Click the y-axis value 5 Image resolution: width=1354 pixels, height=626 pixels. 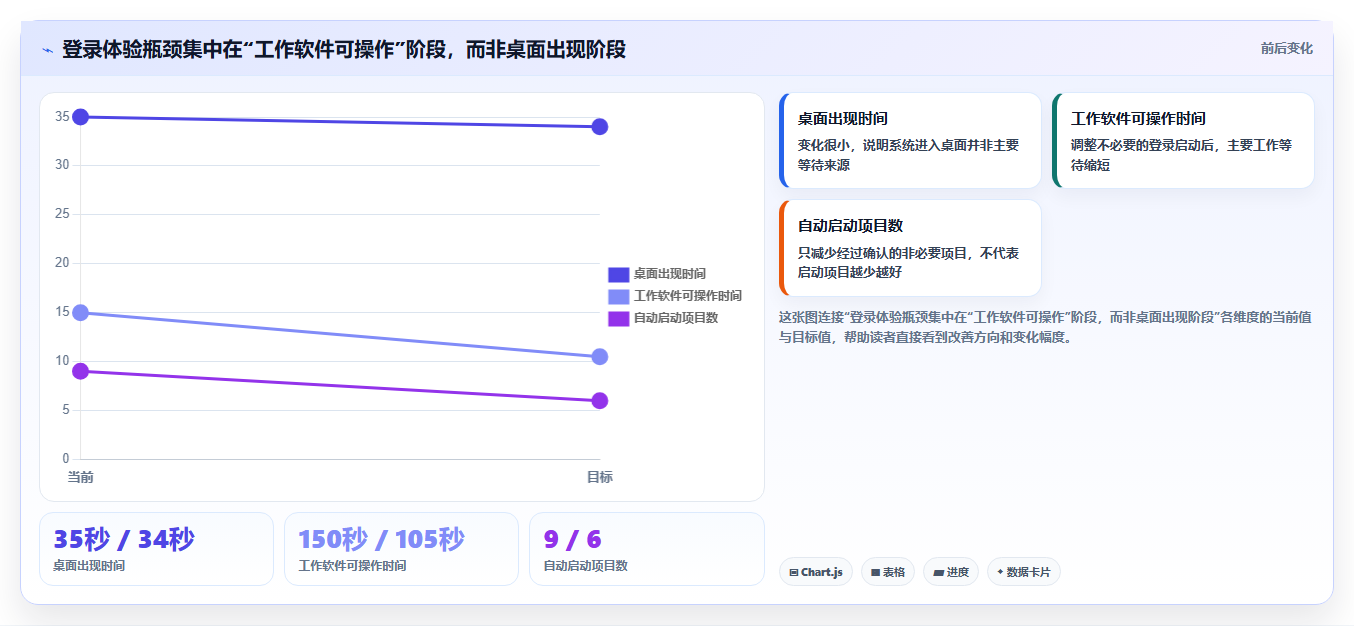(x=65, y=410)
